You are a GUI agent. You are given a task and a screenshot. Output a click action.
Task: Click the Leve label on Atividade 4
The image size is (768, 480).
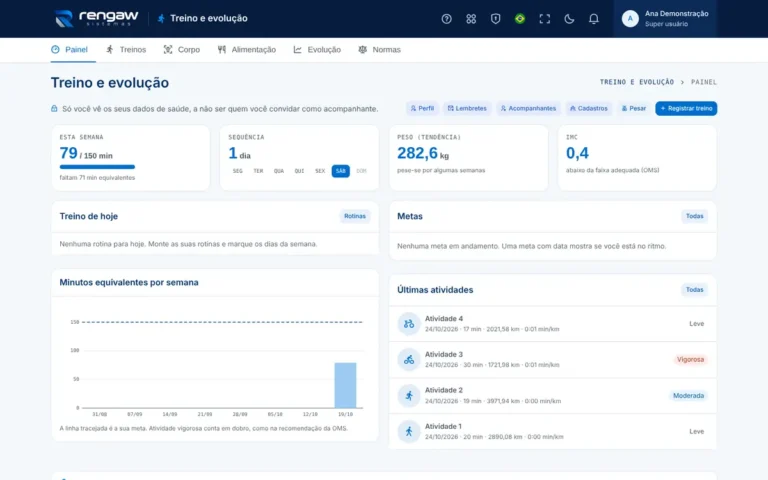[696, 324]
